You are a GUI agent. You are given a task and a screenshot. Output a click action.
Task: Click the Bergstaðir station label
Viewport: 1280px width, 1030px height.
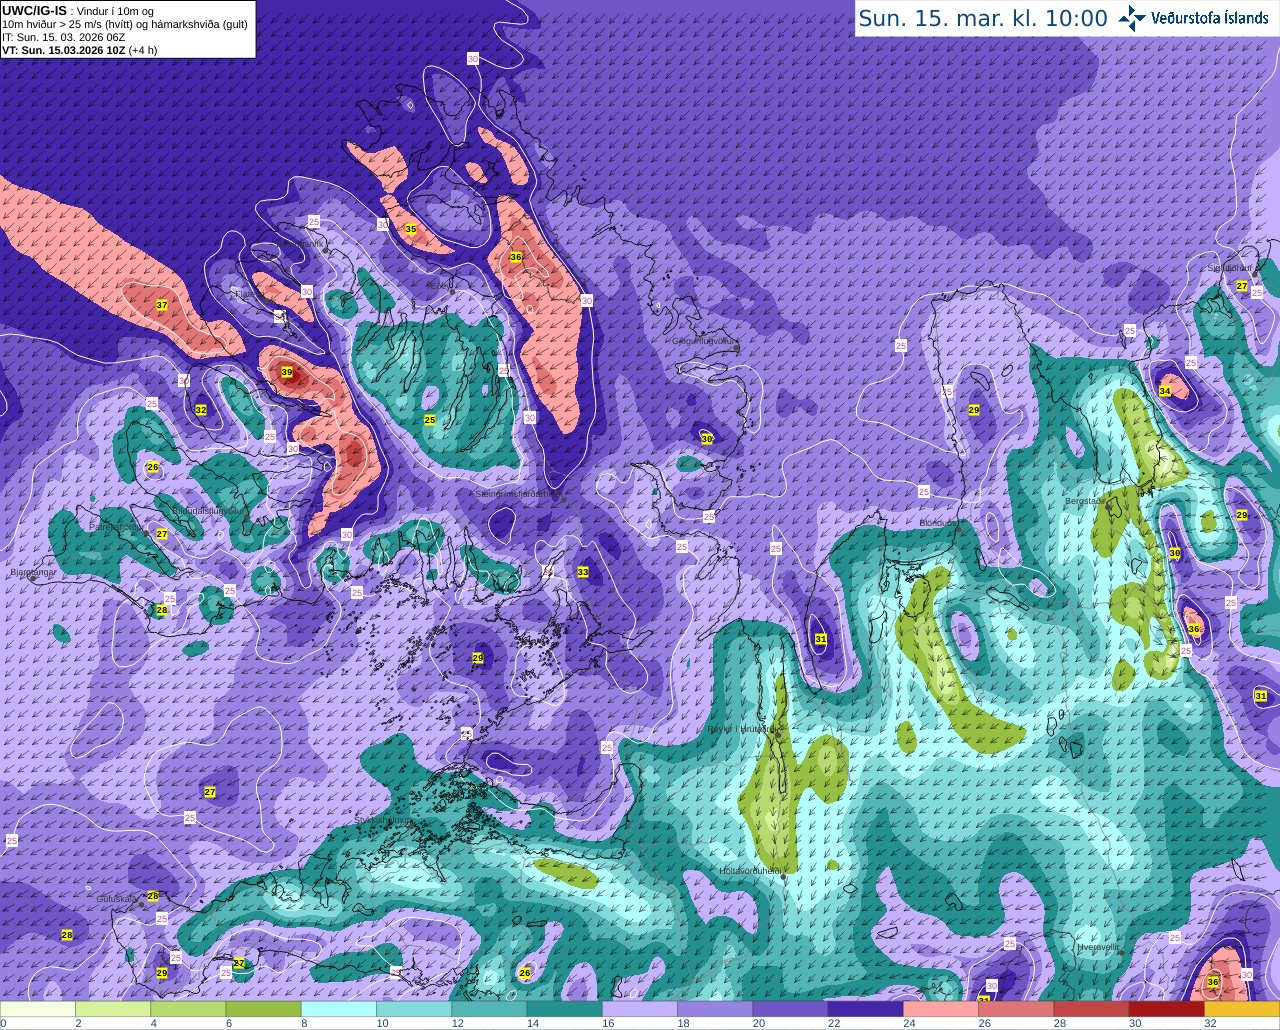(1085, 500)
